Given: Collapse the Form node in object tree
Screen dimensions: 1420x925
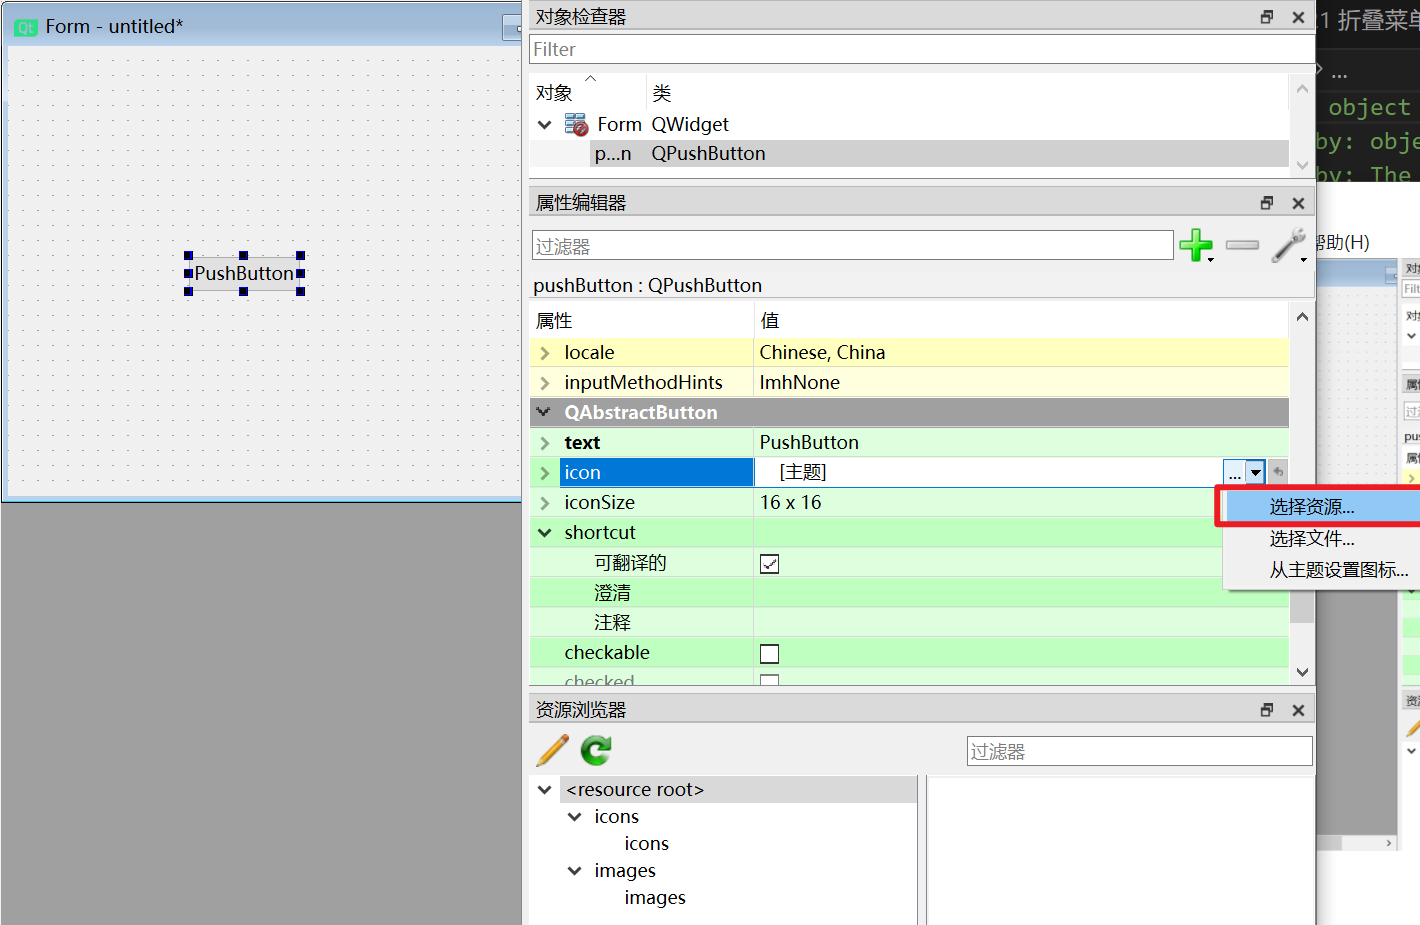Looking at the screenshot, I should pos(545,125).
